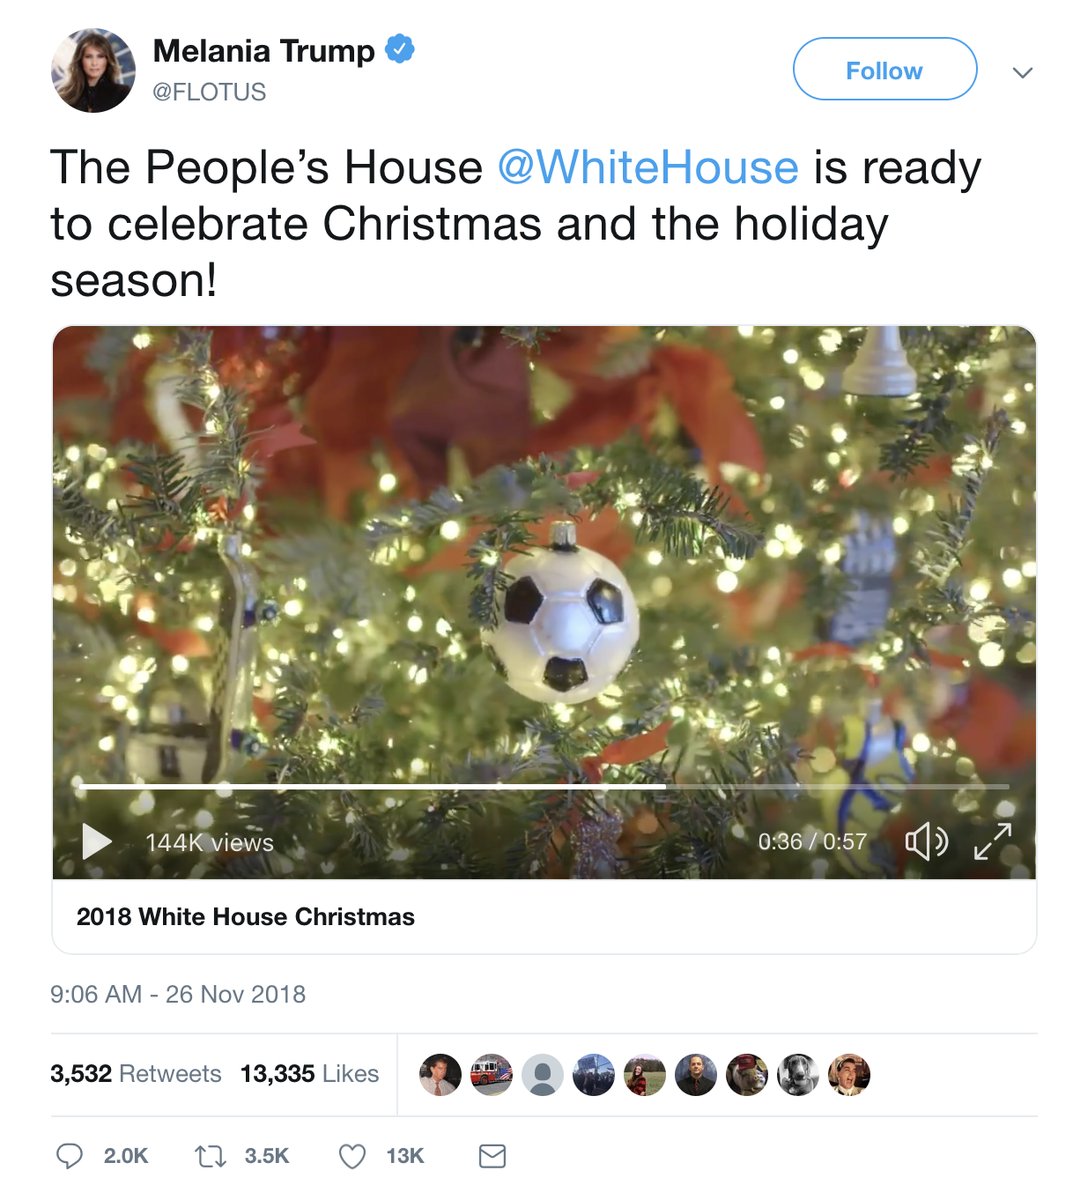Like the tweet with the heart icon

coord(352,1156)
